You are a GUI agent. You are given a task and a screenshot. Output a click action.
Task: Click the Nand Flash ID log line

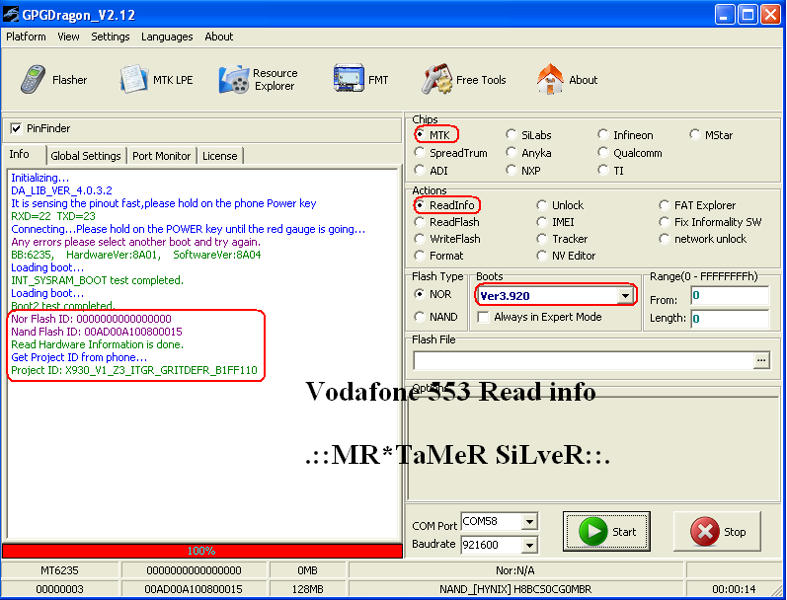97,331
